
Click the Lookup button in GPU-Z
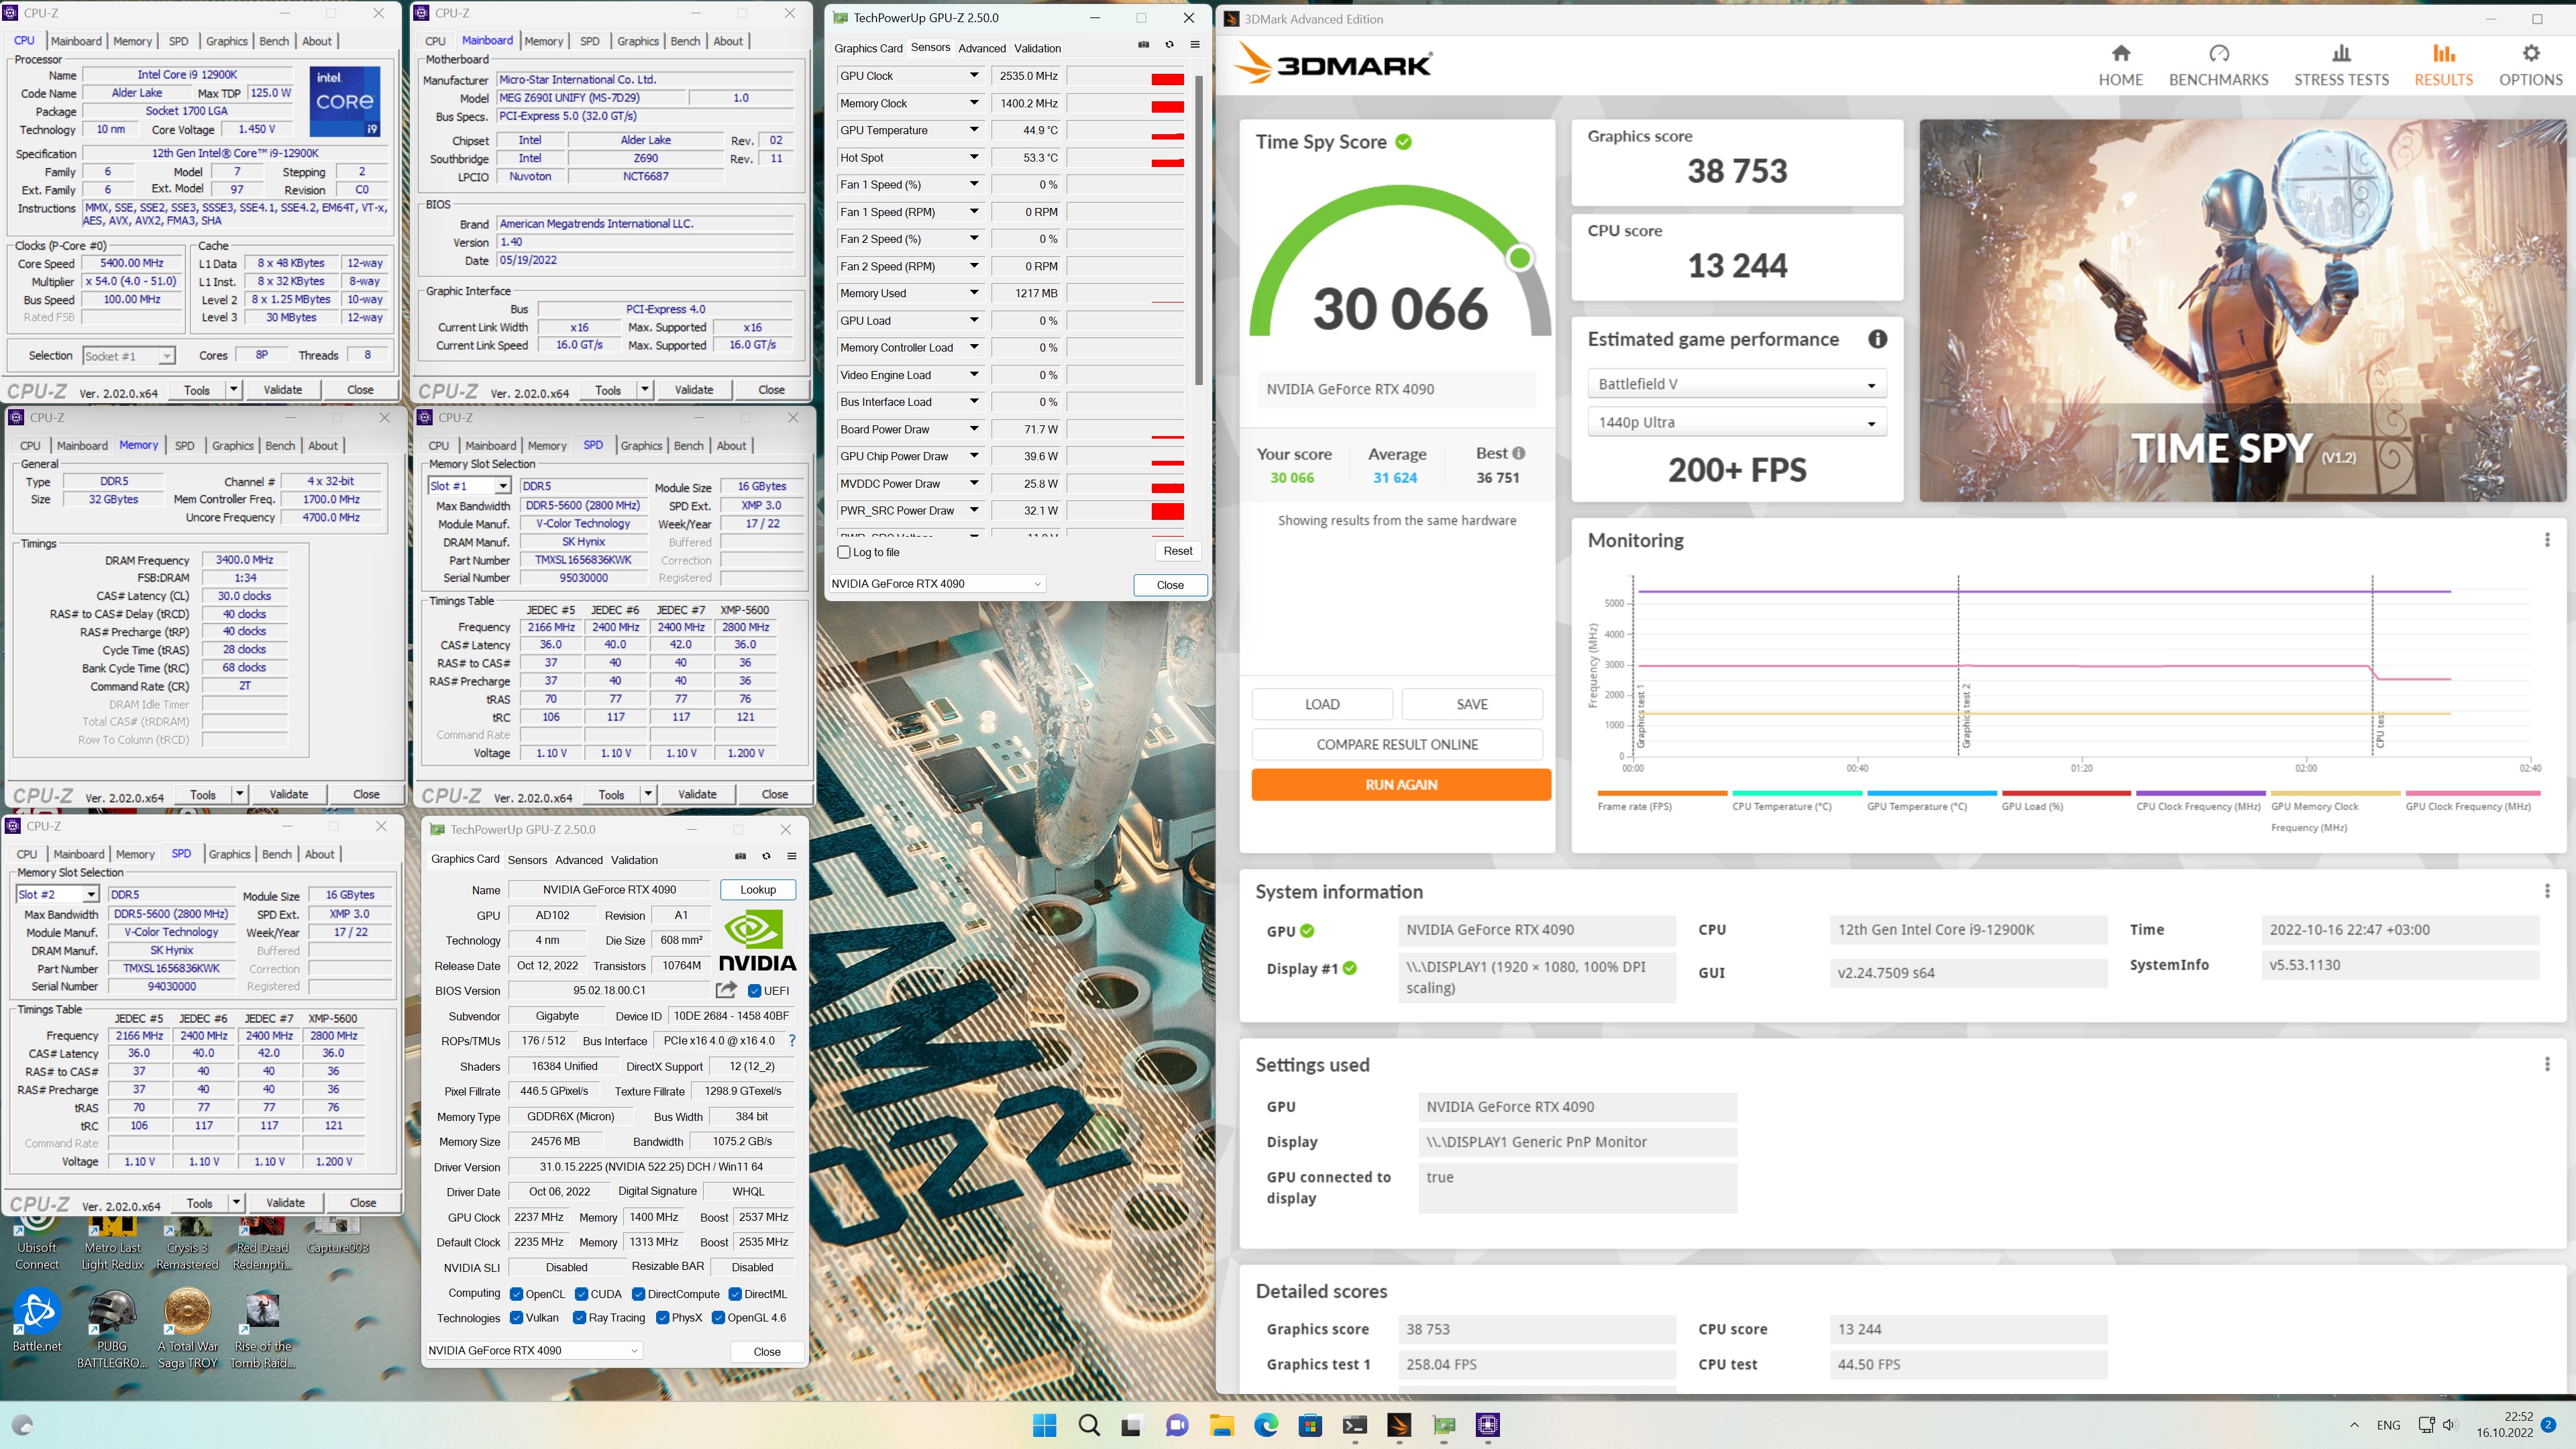pyautogui.click(x=757, y=889)
